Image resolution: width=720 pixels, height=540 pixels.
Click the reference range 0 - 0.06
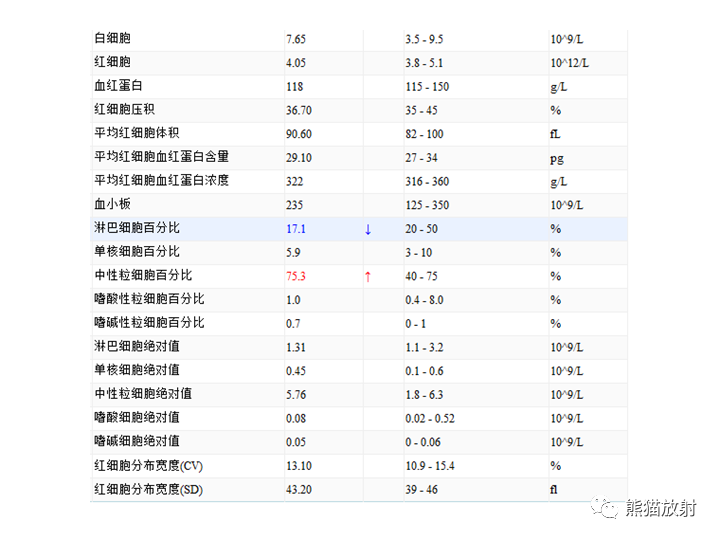point(423,442)
